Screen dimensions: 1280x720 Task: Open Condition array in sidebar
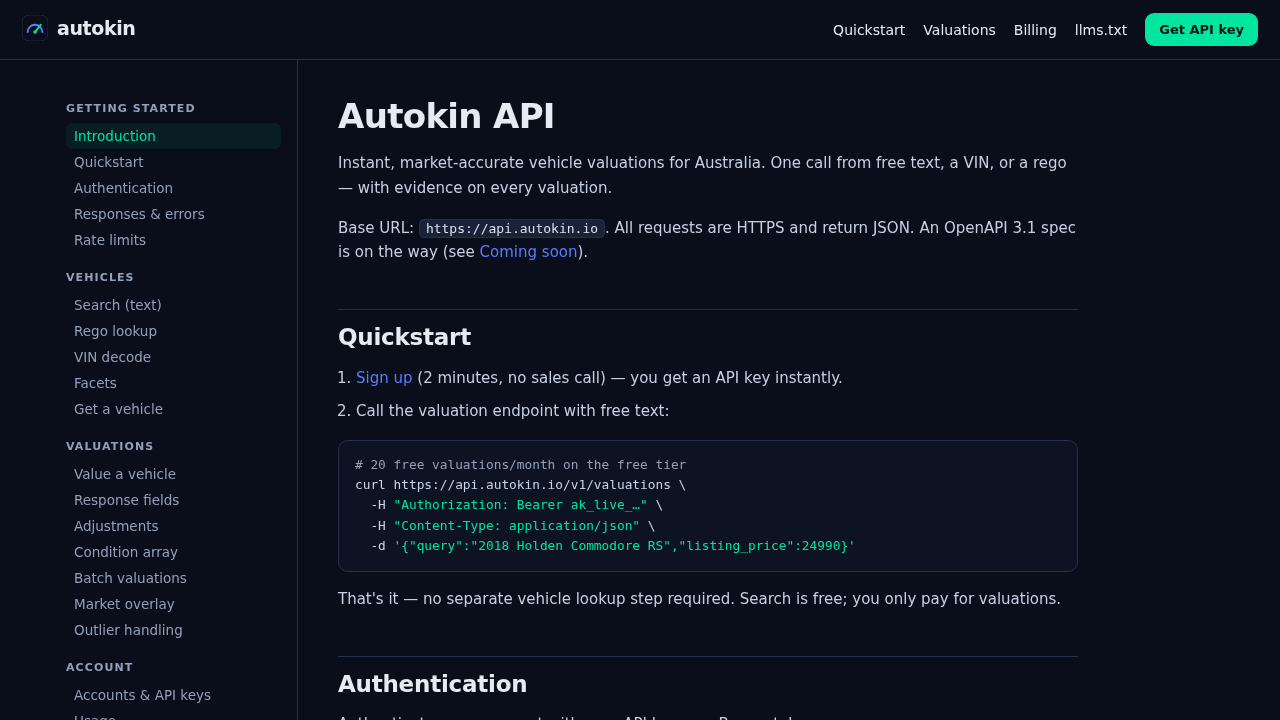pos(173,552)
